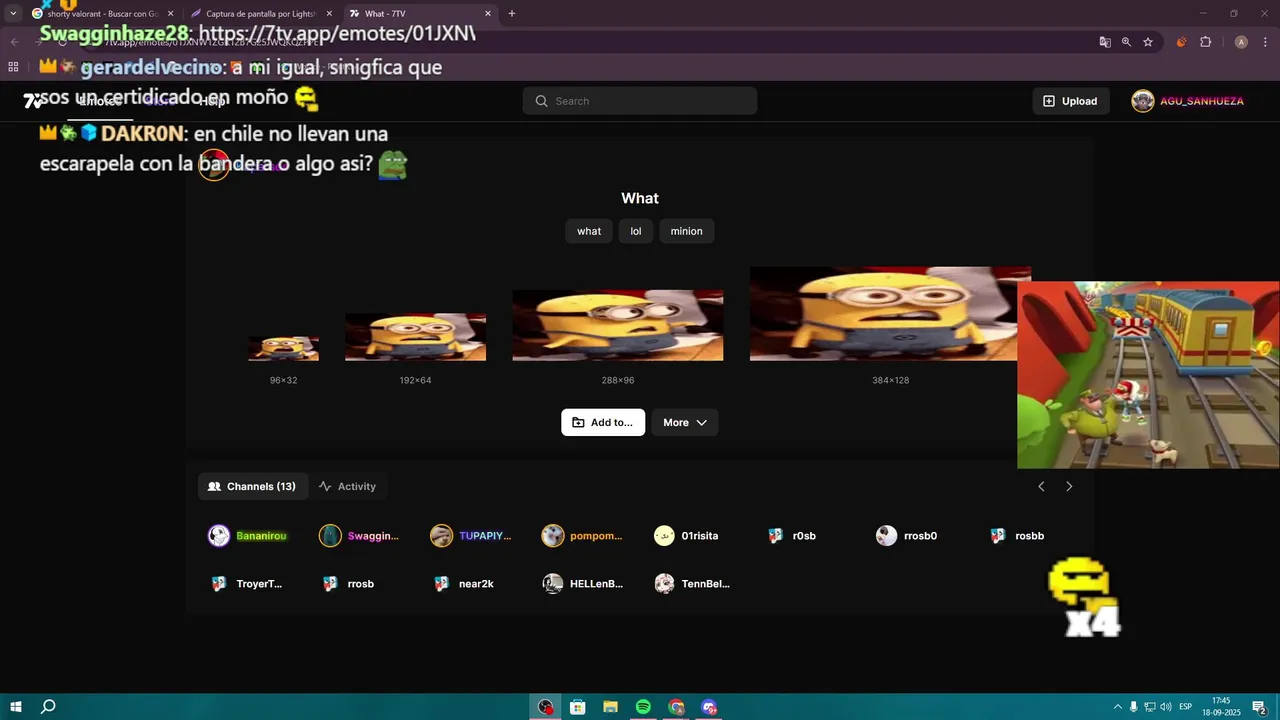Open Microsoft Store from taskbar
Viewport: 1280px width, 720px height.
(x=578, y=707)
